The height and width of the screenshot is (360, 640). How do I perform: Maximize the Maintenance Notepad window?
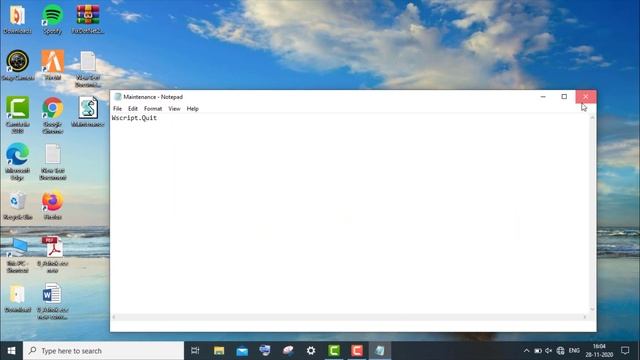click(564, 97)
